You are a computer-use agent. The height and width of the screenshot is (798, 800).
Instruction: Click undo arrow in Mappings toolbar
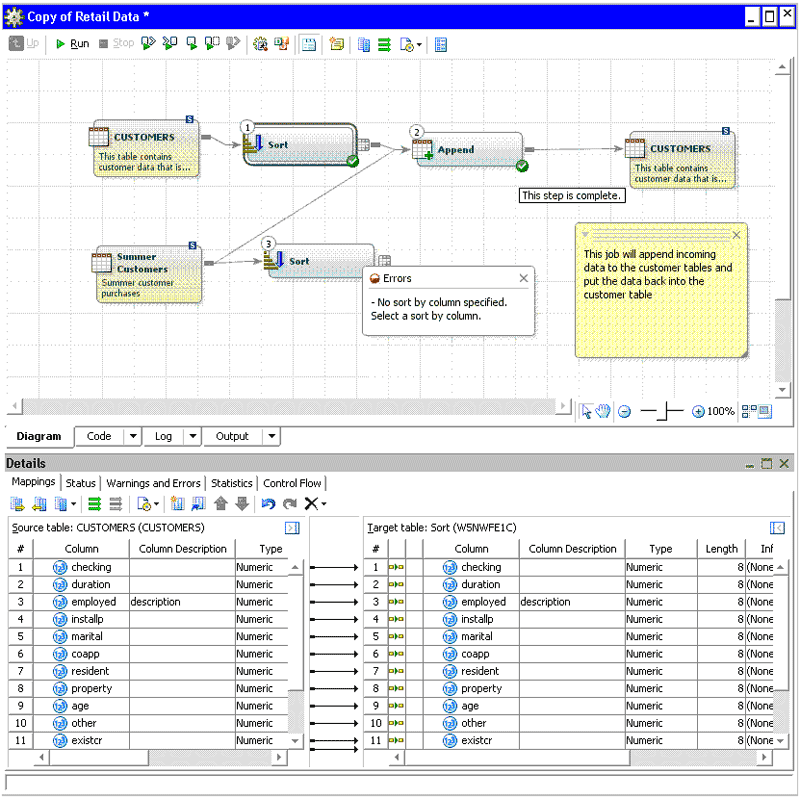267,504
